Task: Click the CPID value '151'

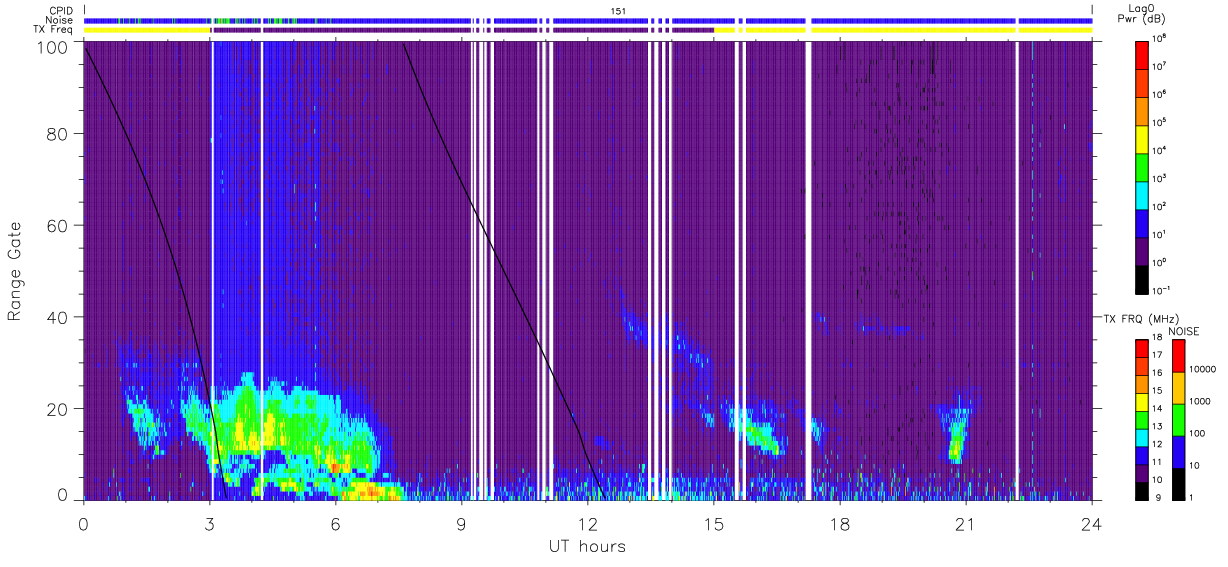Action: click(618, 11)
